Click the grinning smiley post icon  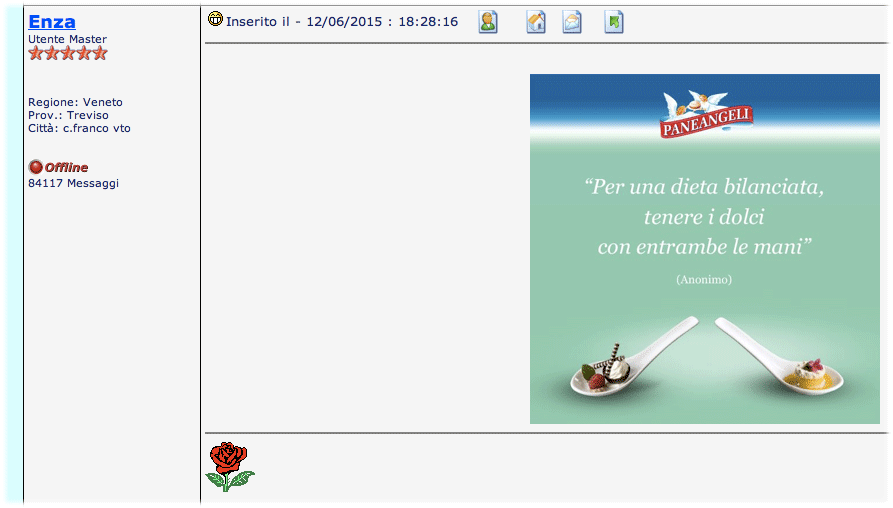click(x=215, y=19)
